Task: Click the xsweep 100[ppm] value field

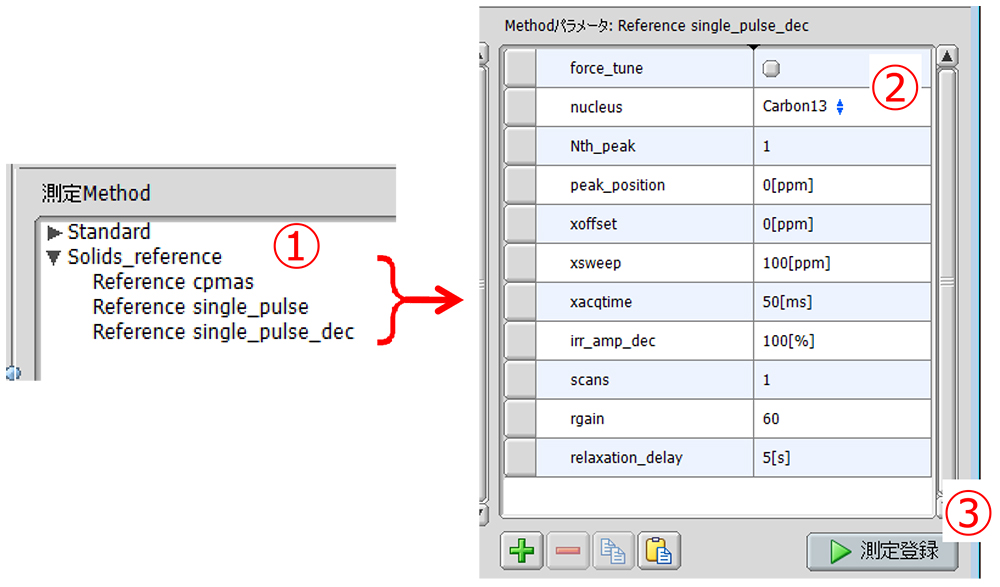Action: 840,263
